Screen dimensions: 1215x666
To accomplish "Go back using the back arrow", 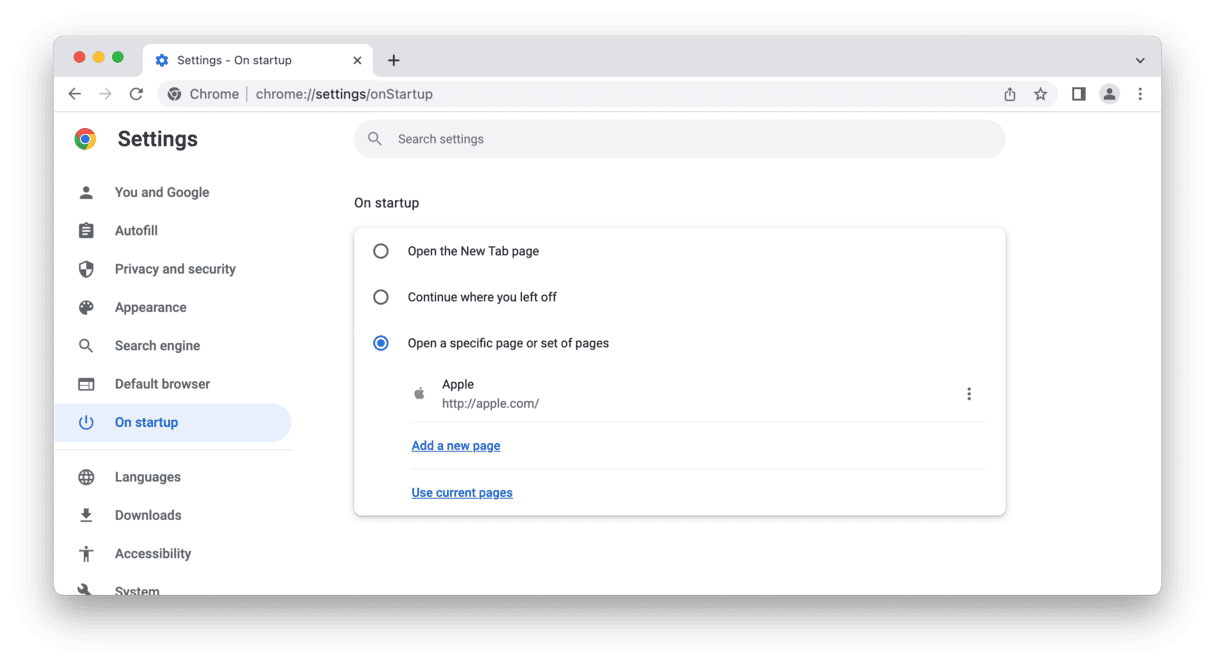I will tap(75, 94).
